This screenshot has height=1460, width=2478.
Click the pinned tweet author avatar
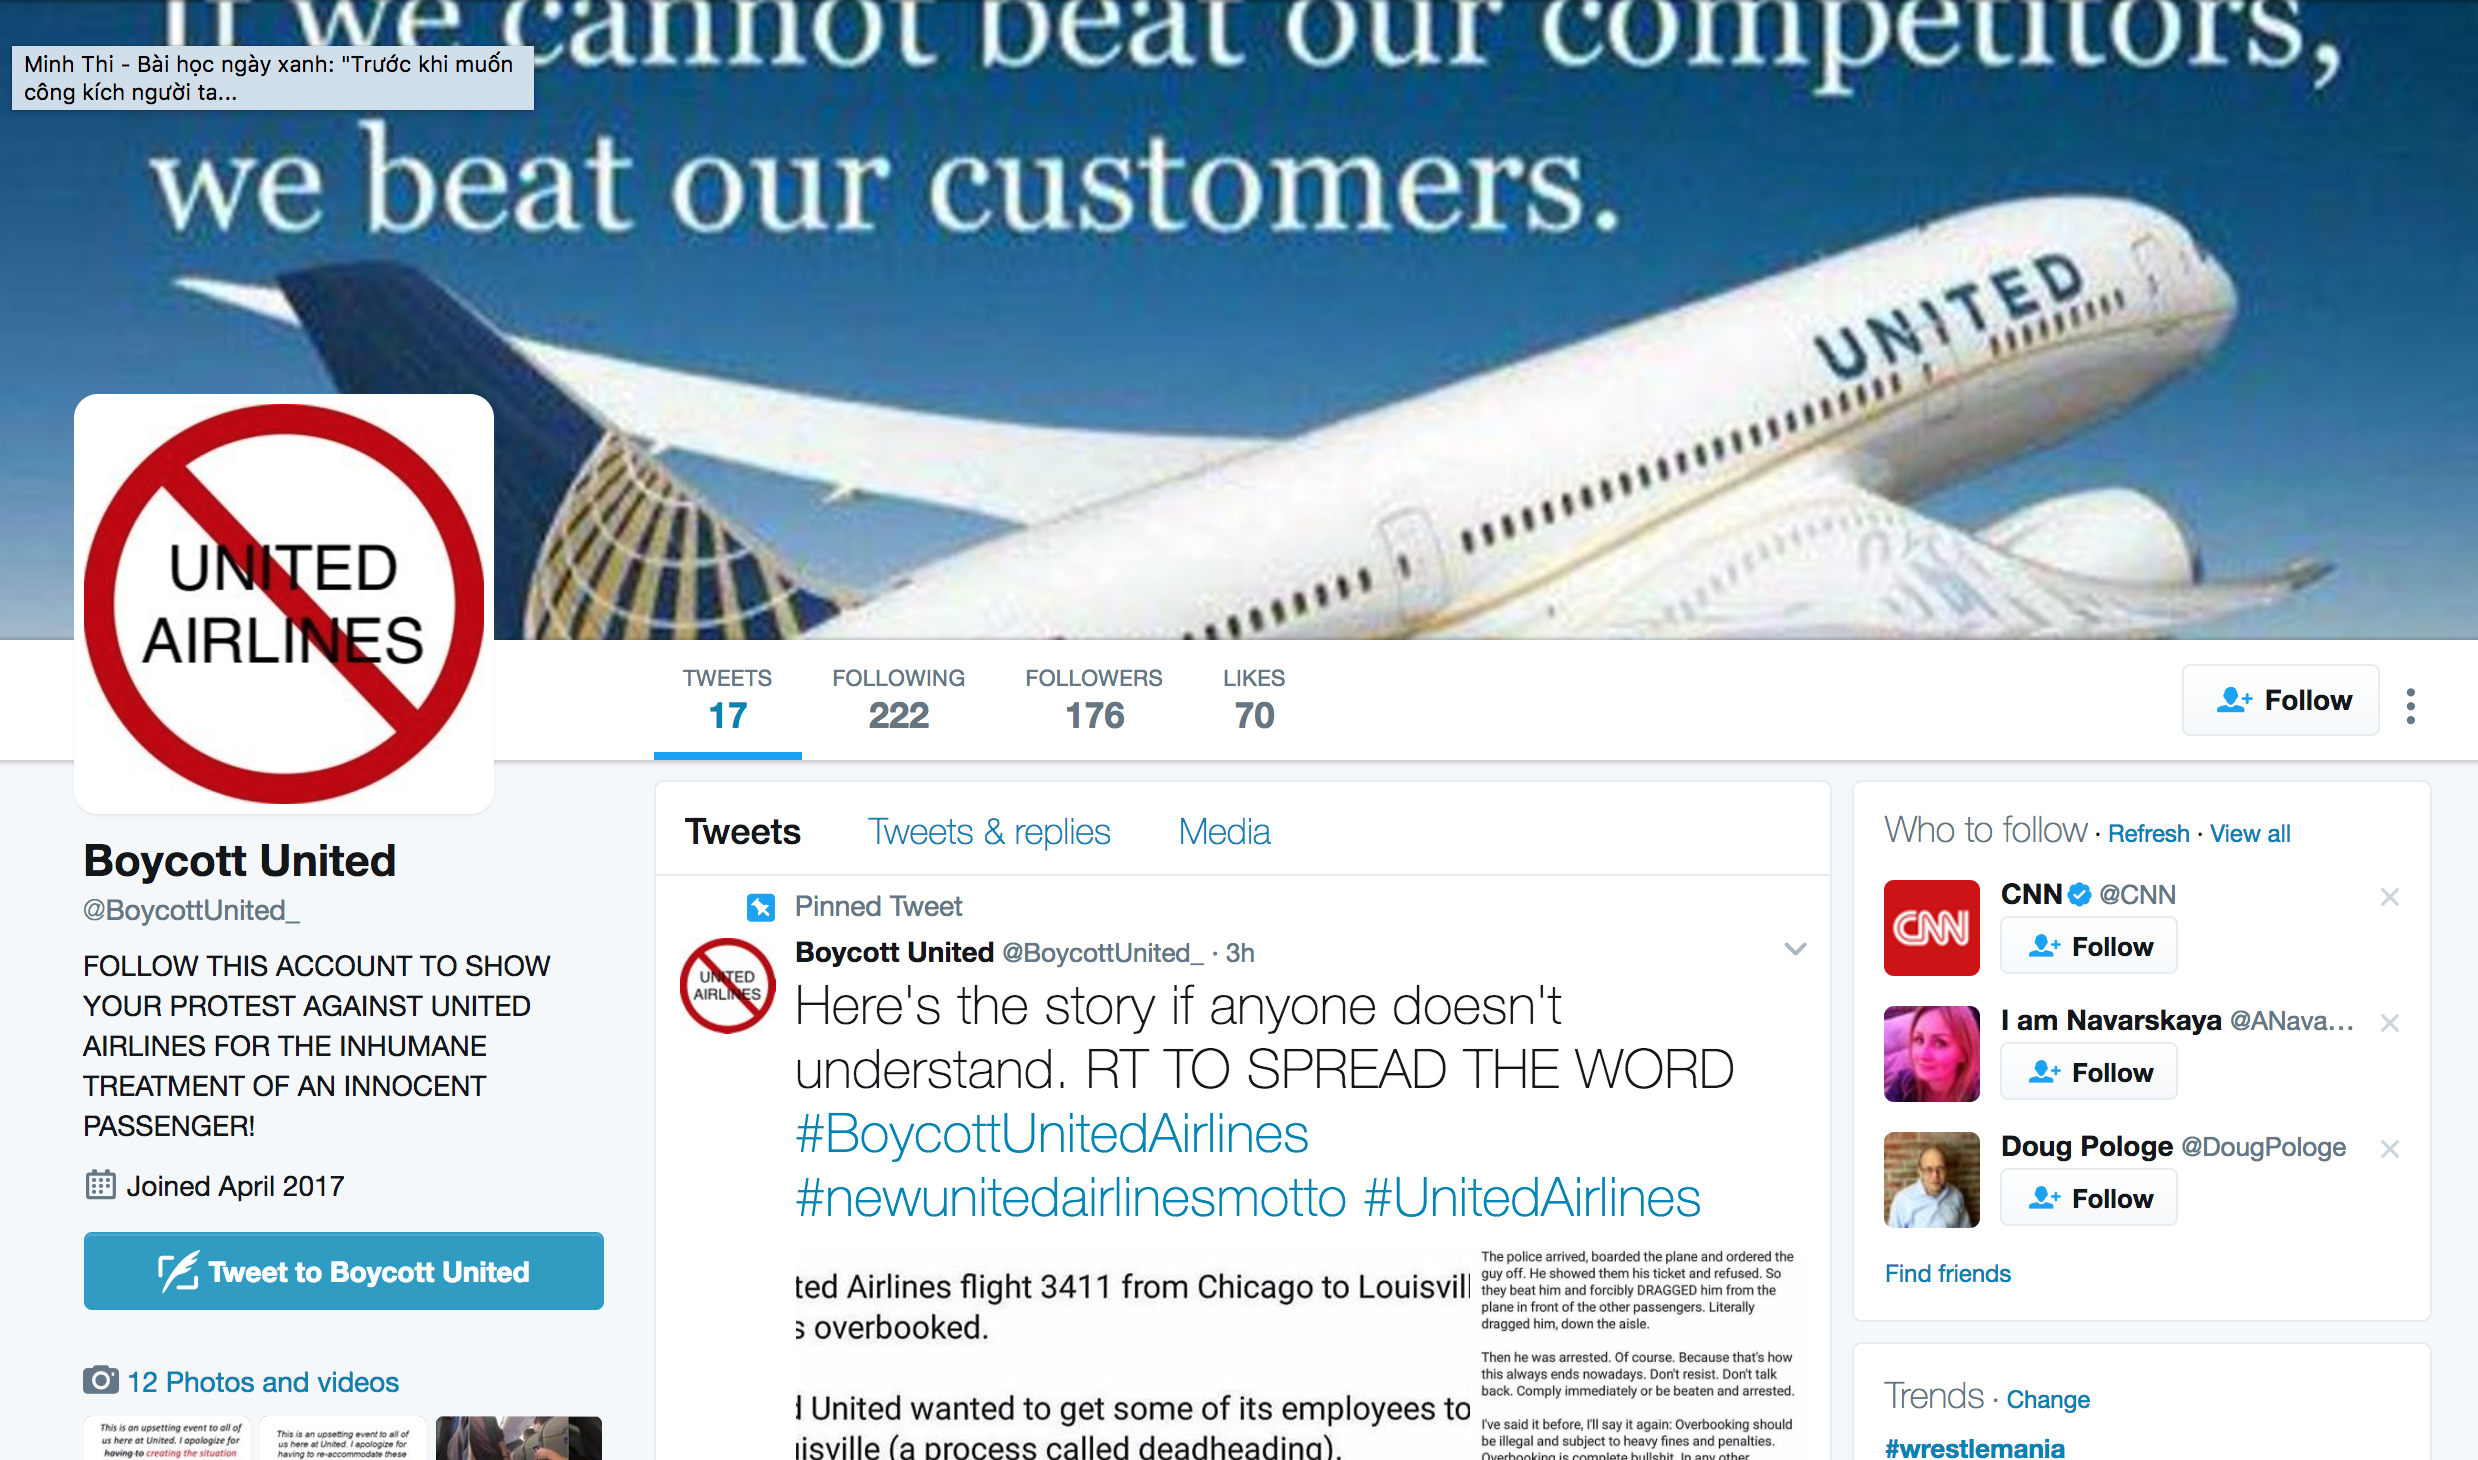[x=727, y=985]
